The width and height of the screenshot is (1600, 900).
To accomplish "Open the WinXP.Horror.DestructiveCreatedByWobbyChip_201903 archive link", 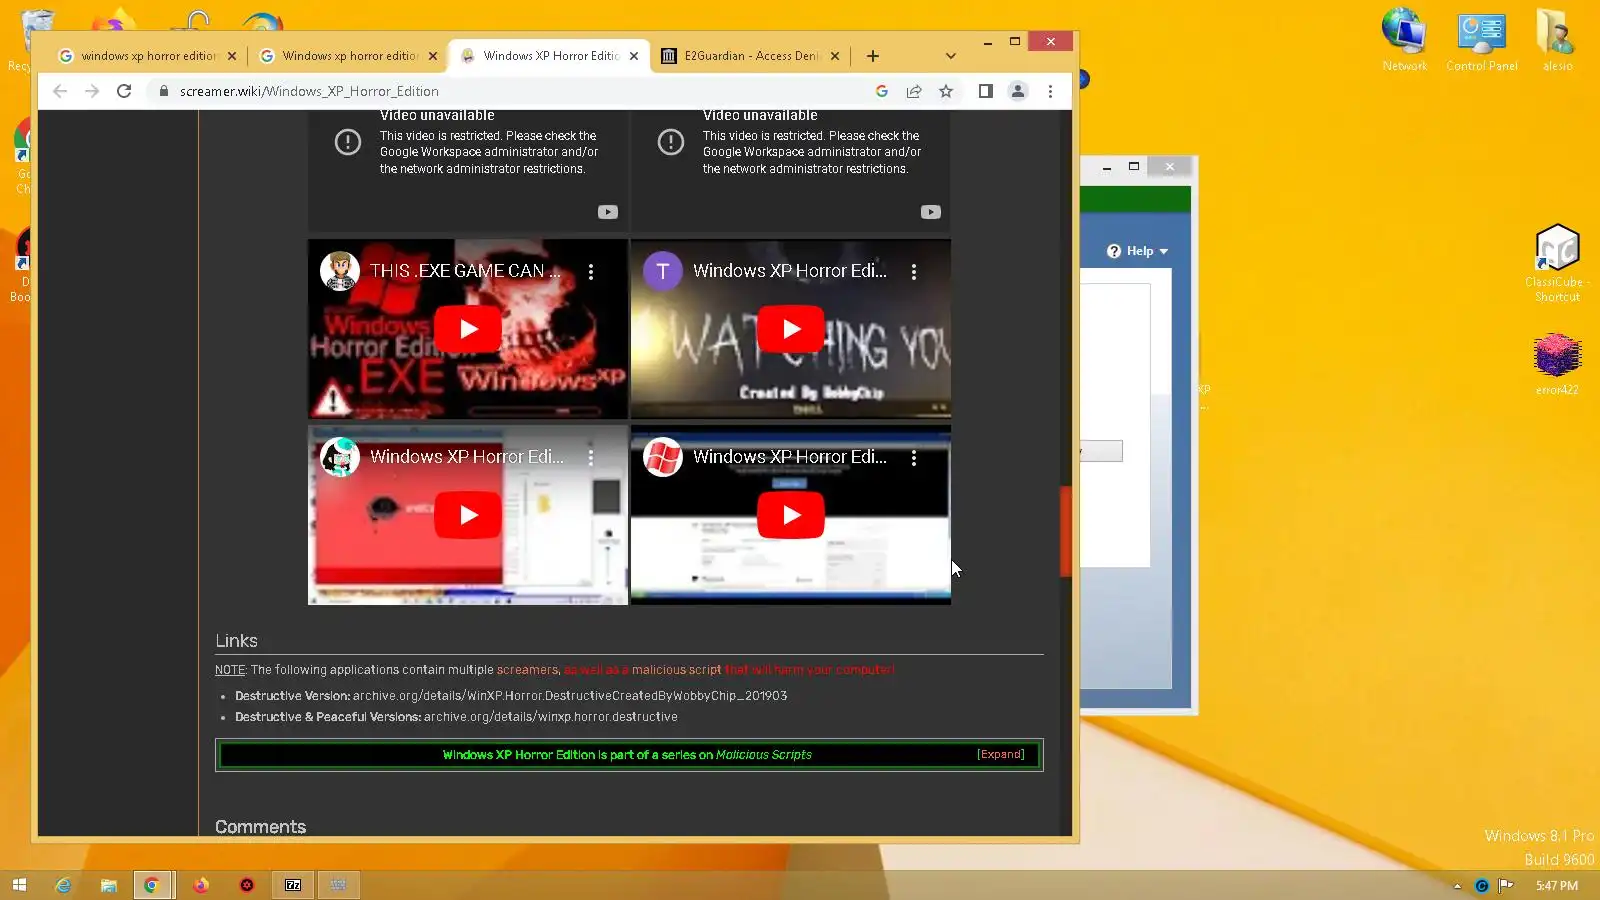I will tap(570, 696).
